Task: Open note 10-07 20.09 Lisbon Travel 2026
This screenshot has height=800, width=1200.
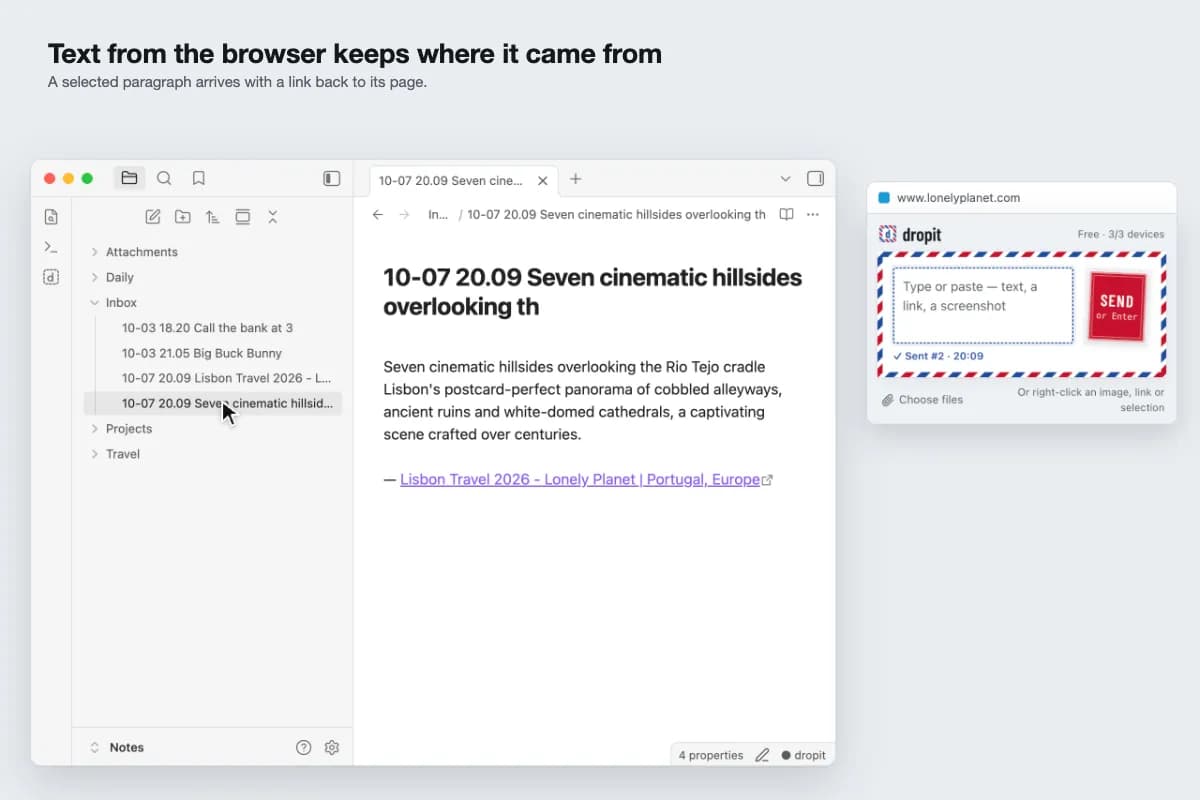Action: click(226, 378)
